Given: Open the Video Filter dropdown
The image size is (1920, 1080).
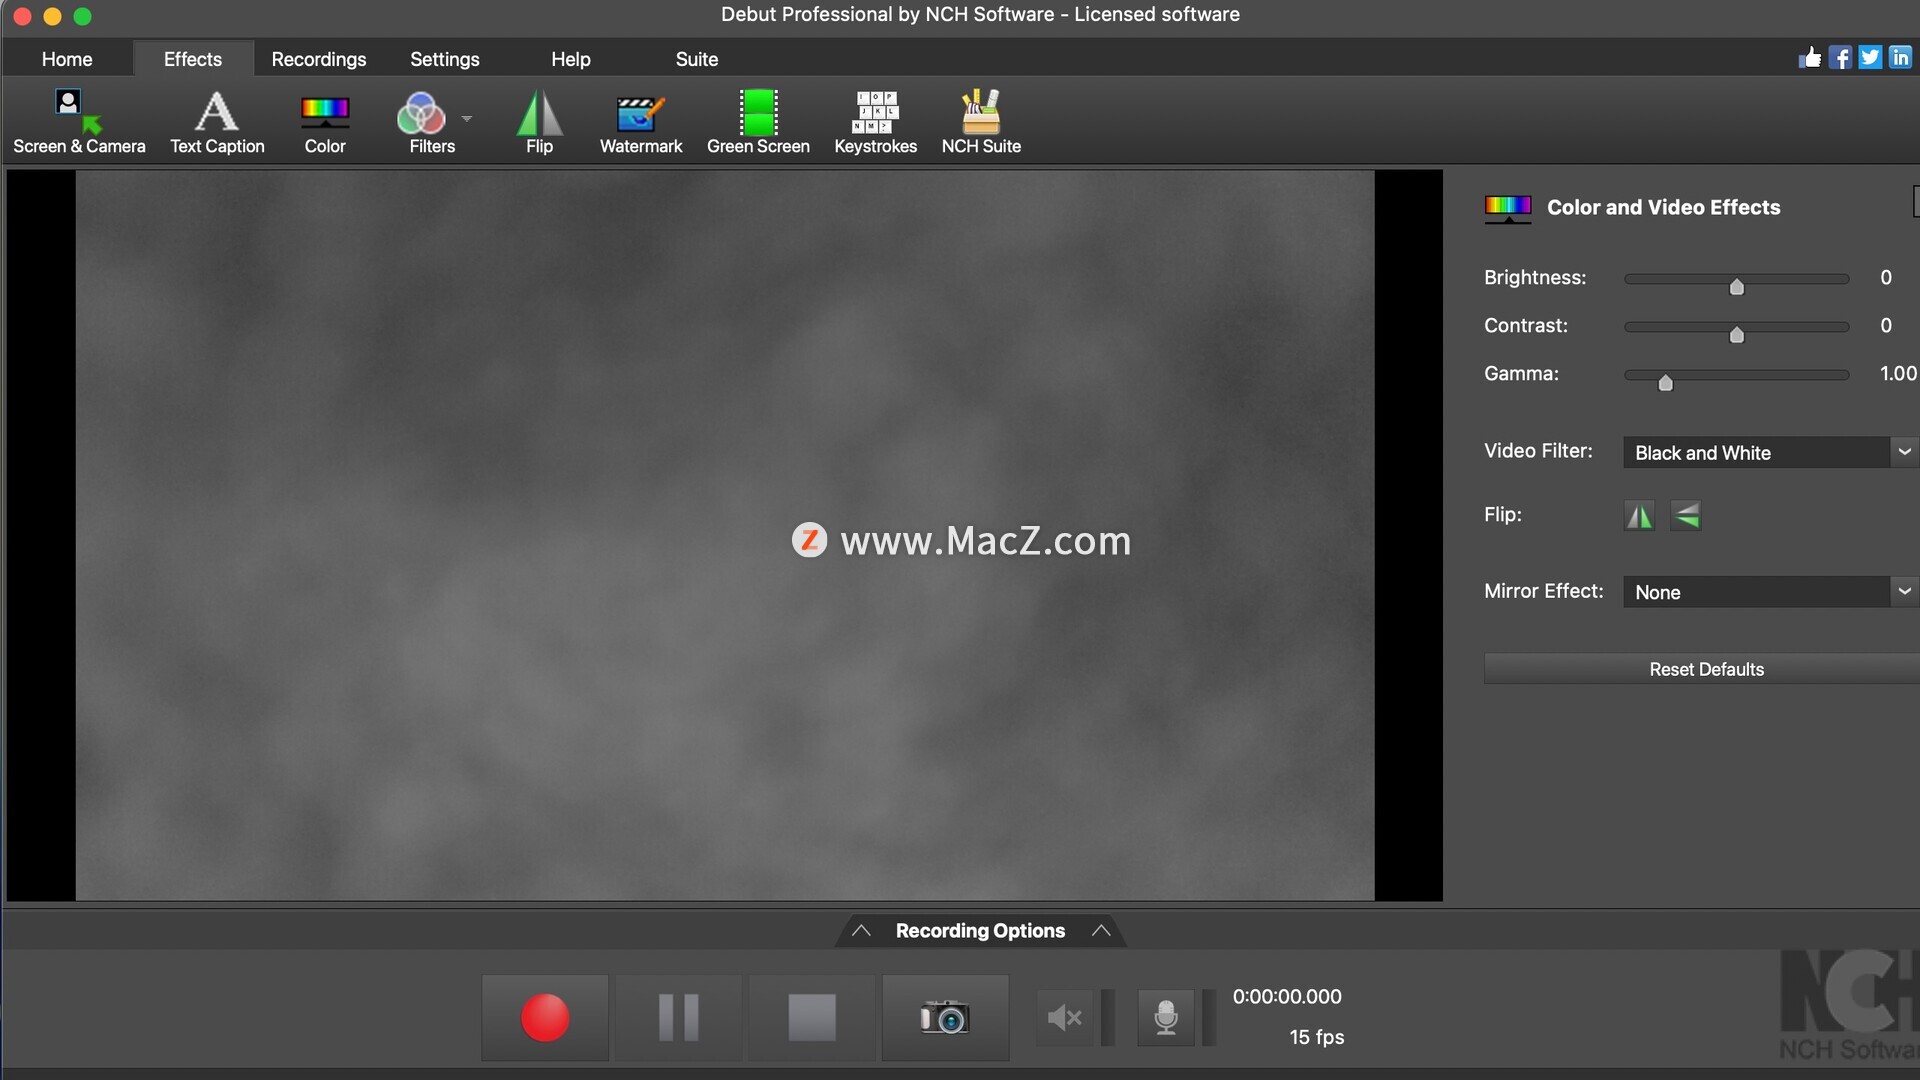Looking at the screenshot, I should click(x=1770, y=452).
